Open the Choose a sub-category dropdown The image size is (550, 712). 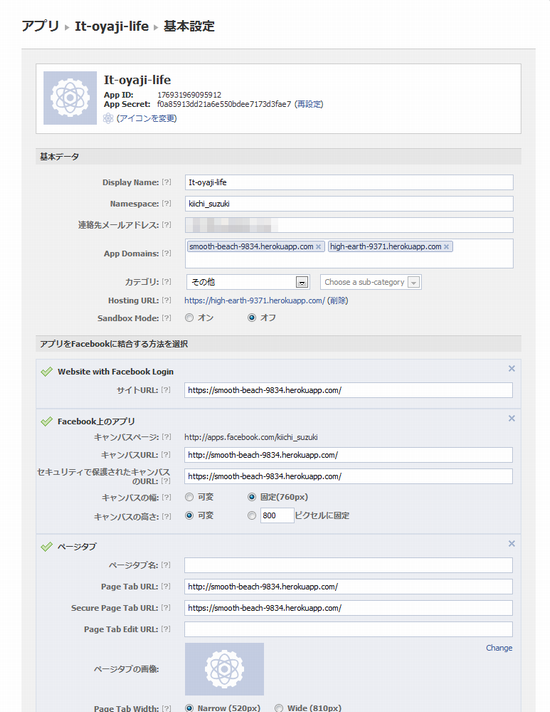[x=371, y=282]
